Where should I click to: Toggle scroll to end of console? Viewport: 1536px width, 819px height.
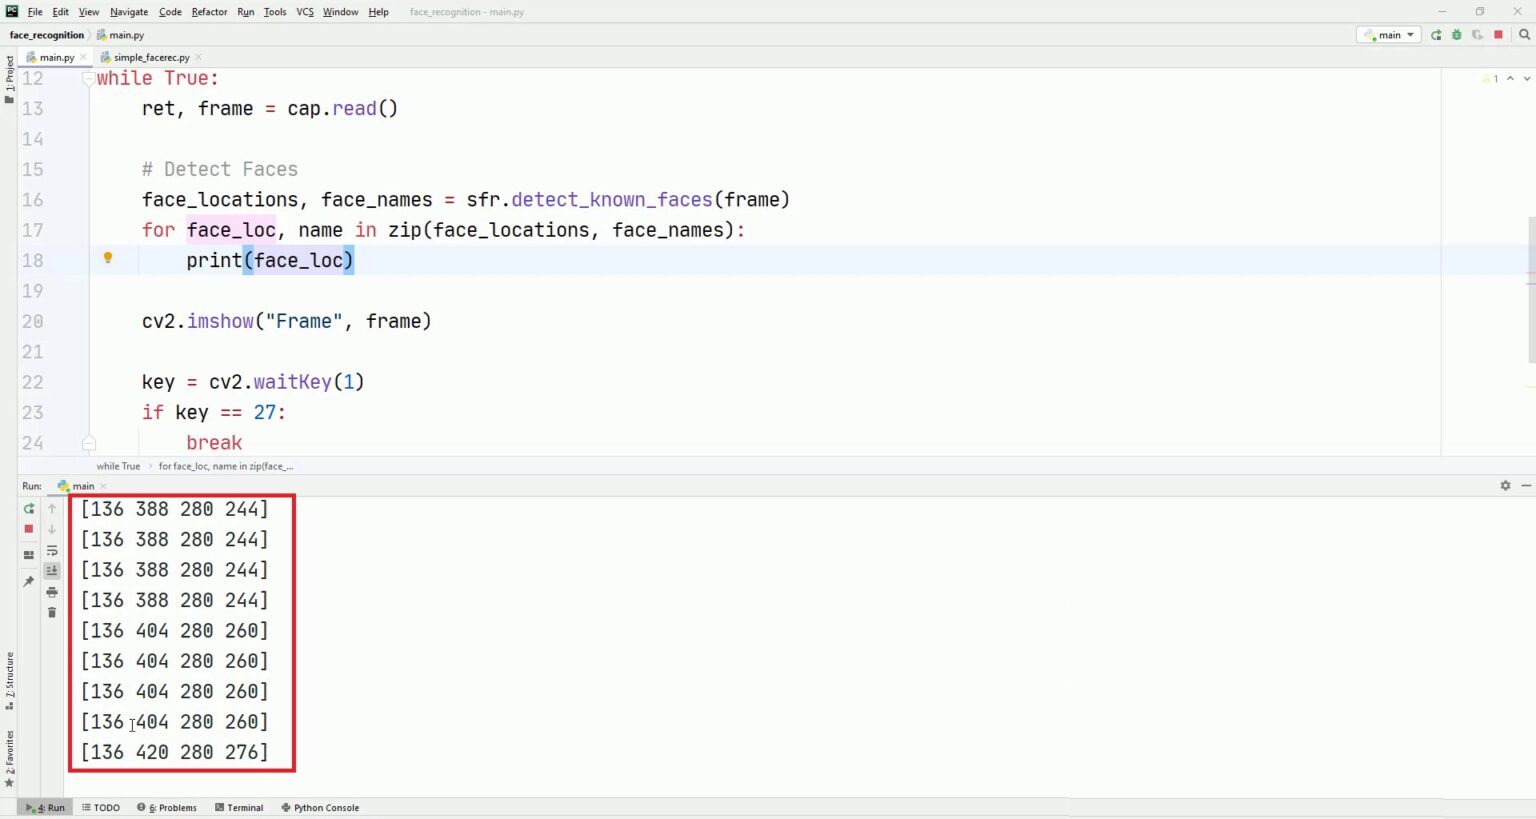[x=52, y=571]
